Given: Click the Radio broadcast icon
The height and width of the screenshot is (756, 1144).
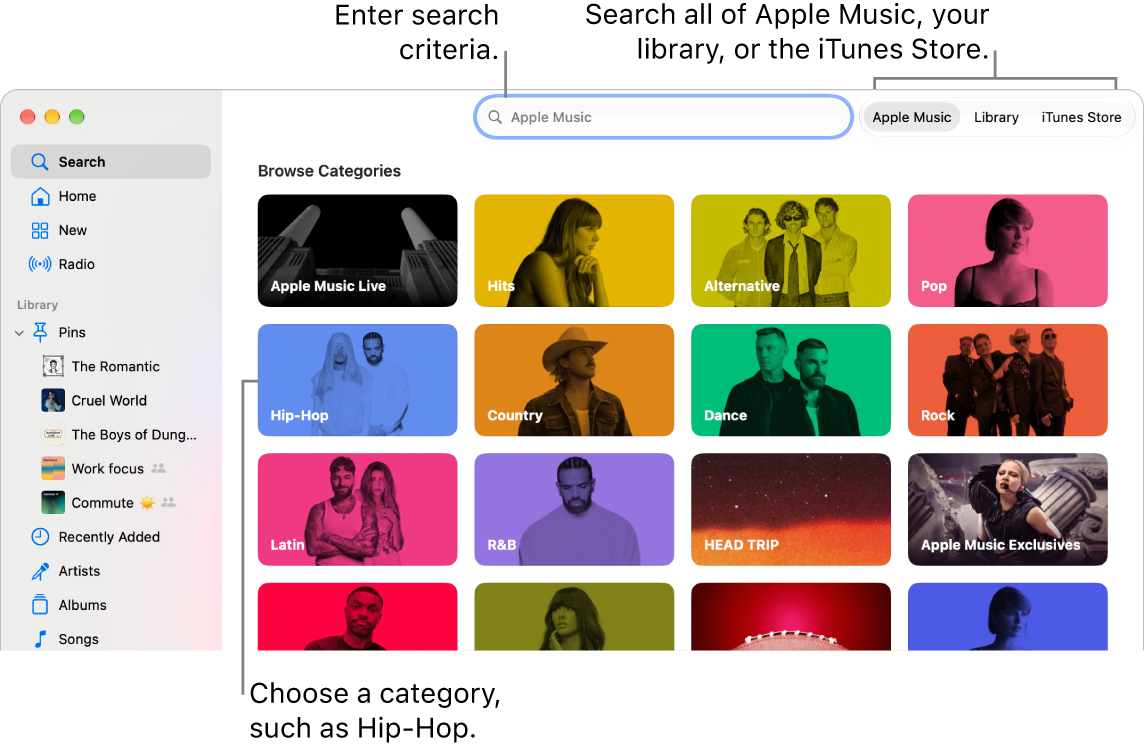Looking at the screenshot, I should click(x=39, y=264).
